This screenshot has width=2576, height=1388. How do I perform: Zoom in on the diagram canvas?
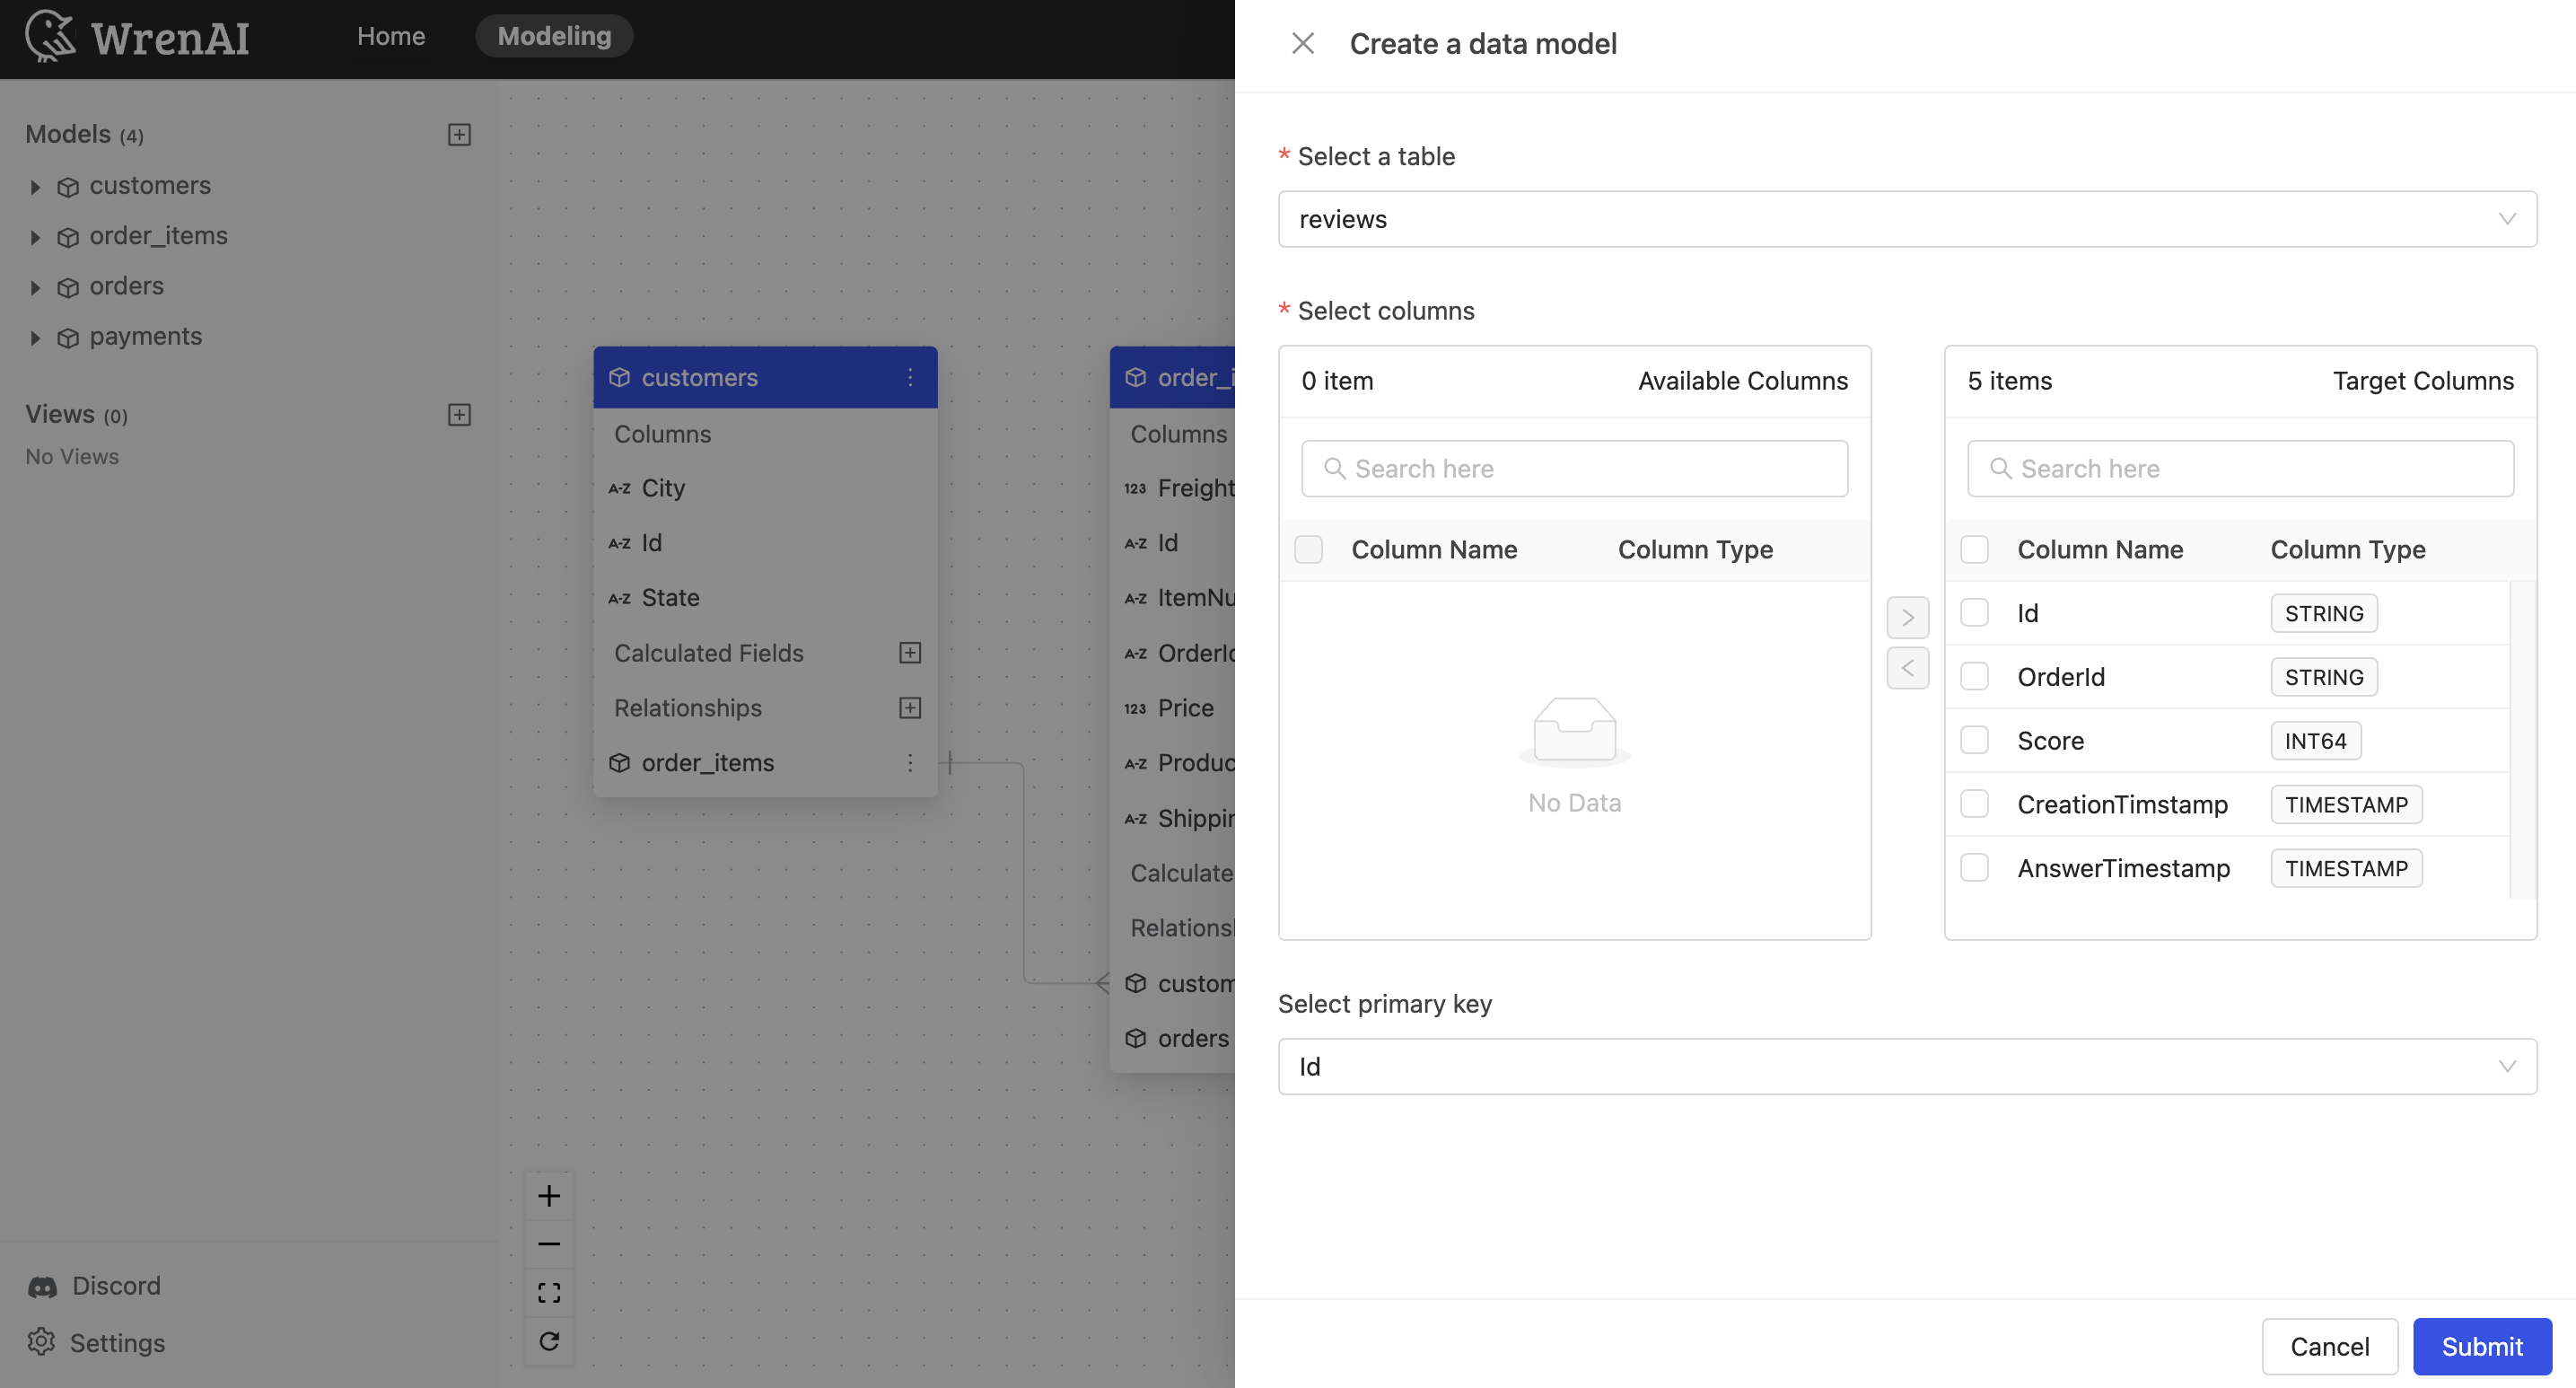(549, 1196)
